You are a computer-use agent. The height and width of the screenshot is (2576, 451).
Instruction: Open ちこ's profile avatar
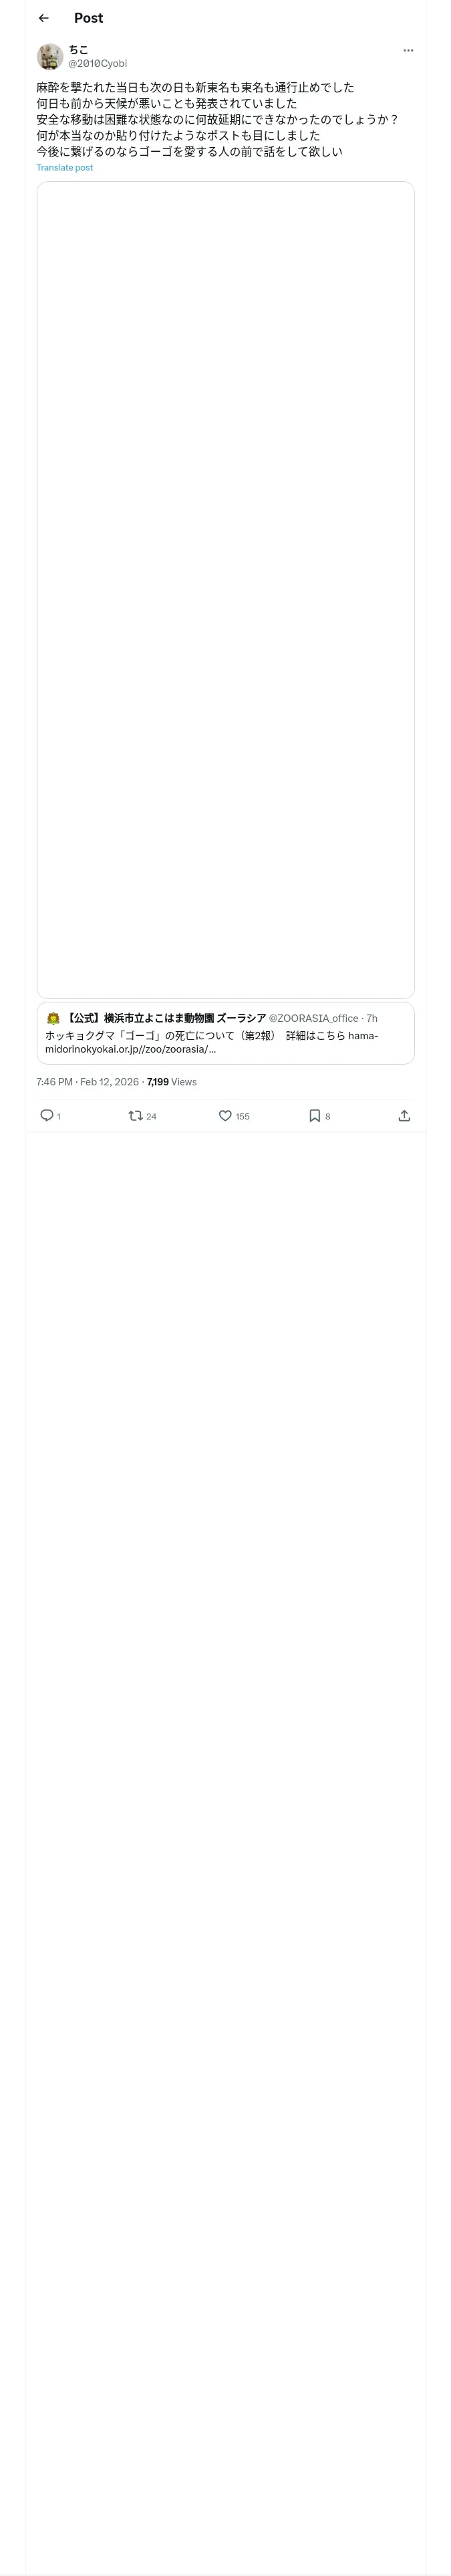click(50, 56)
